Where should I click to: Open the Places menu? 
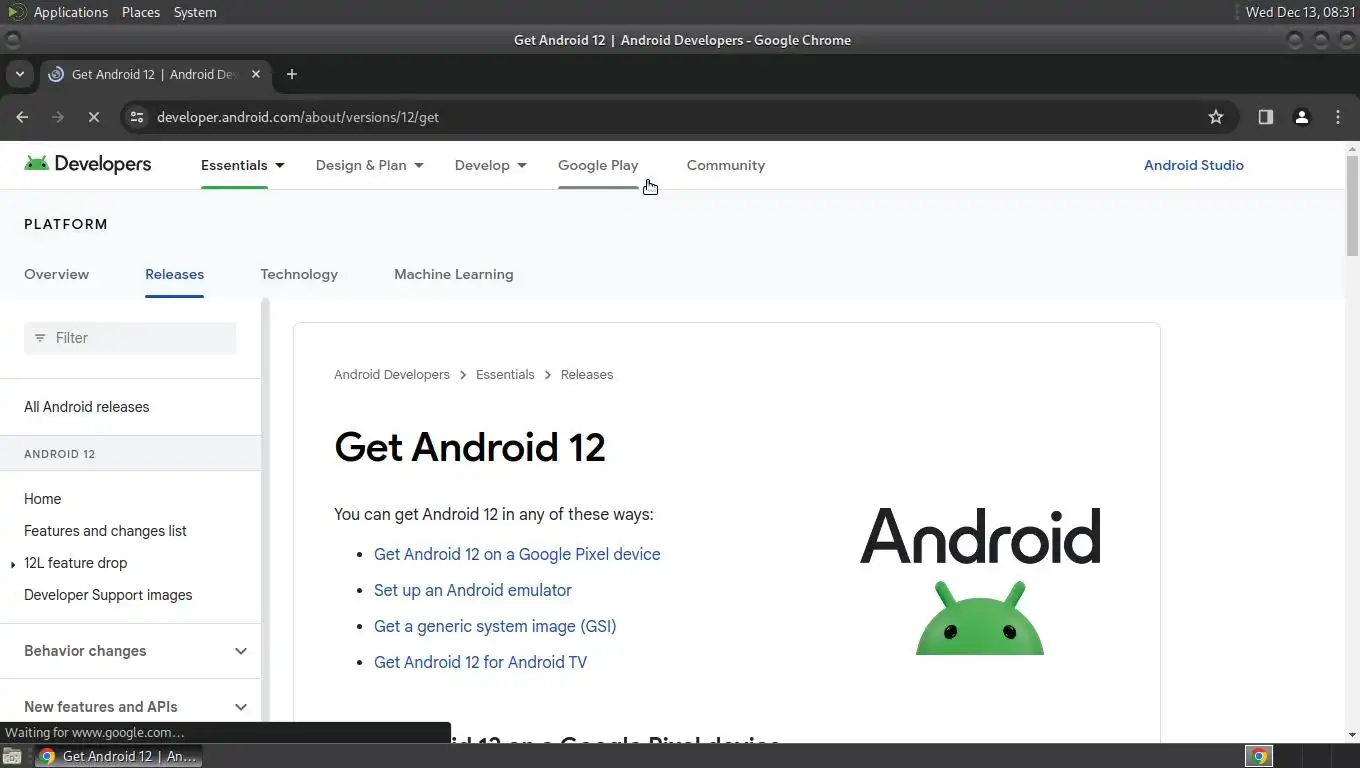pos(141,12)
